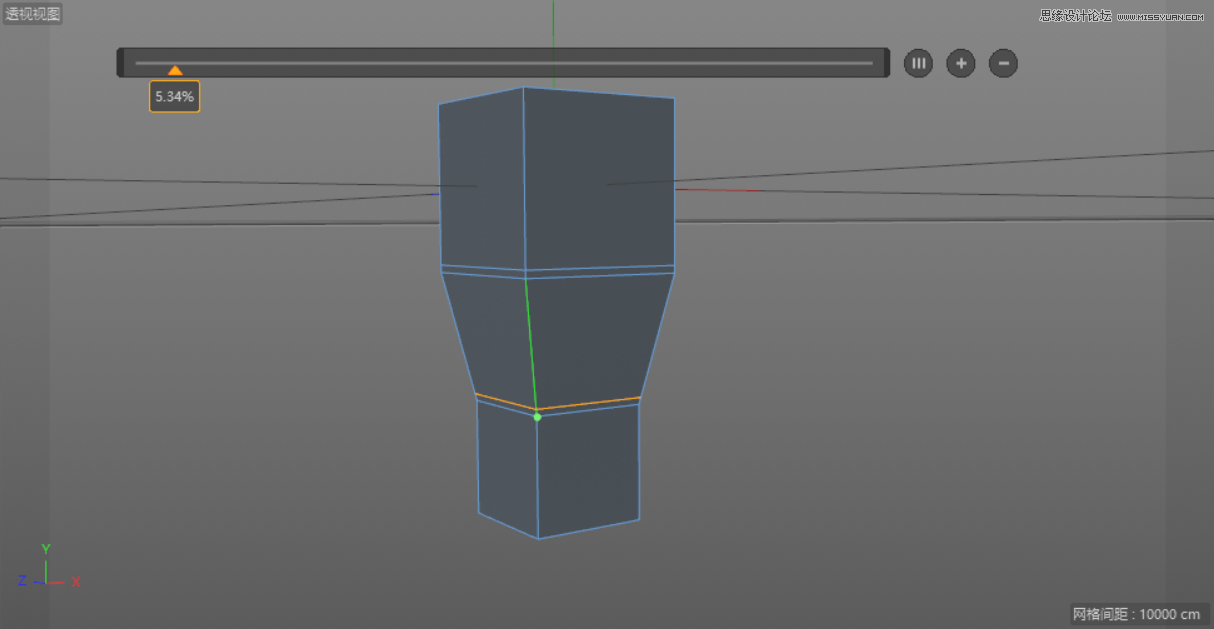Click the www.missyuan.com link text
1214x629 pixels.
tap(1161, 18)
